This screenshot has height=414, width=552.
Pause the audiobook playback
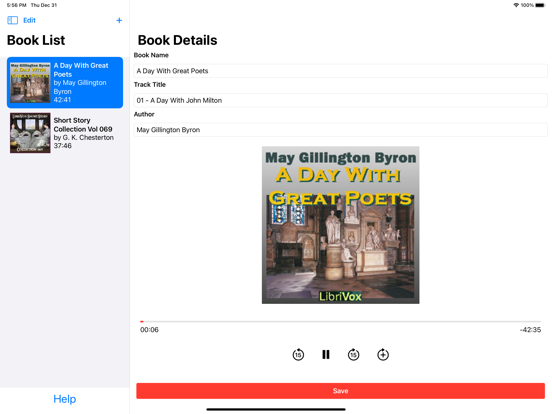(326, 355)
